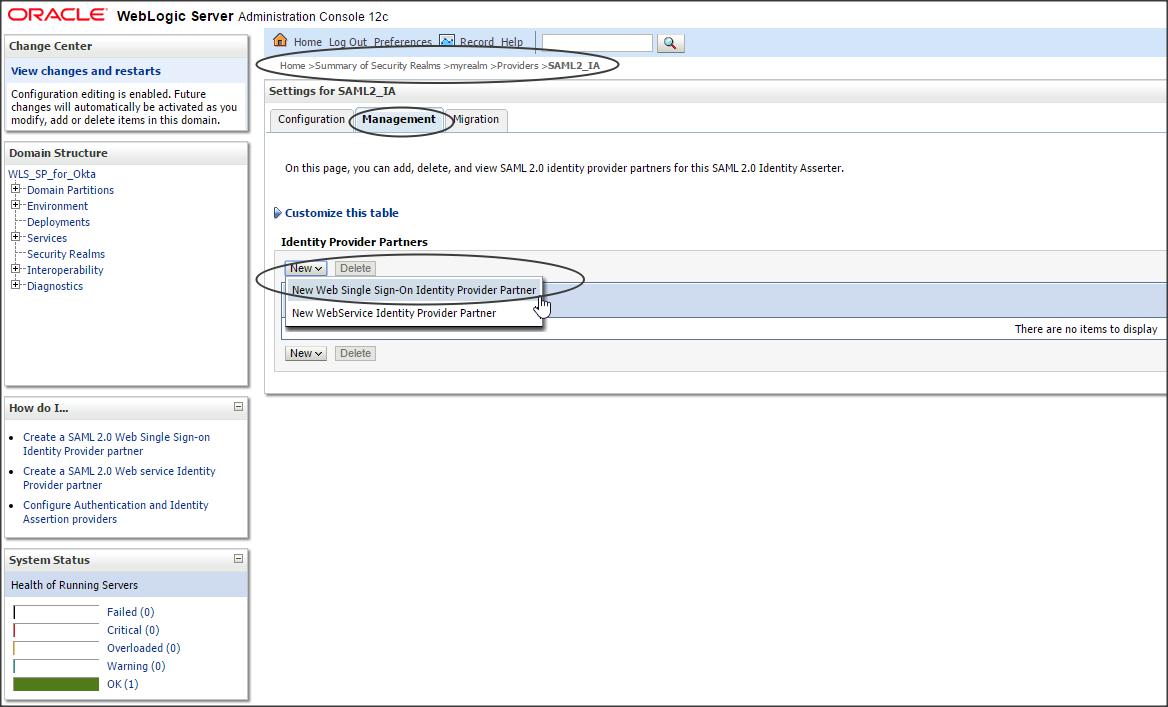Open Diagnostics in Domain Structure

pyautogui.click(x=55, y=286)
